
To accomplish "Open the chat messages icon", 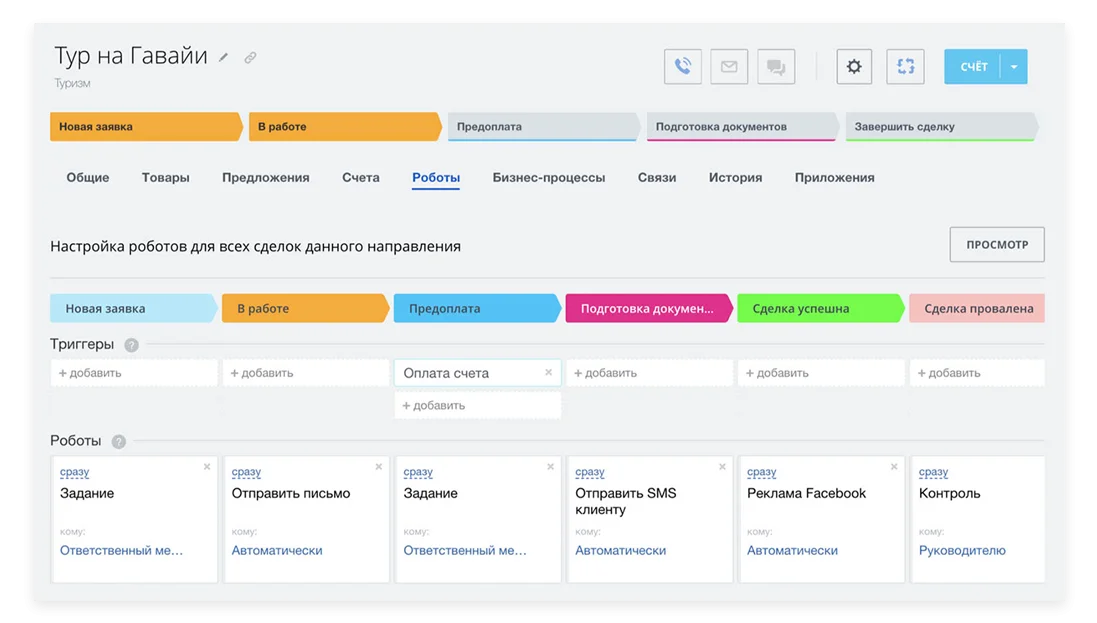I will point(776,66).
